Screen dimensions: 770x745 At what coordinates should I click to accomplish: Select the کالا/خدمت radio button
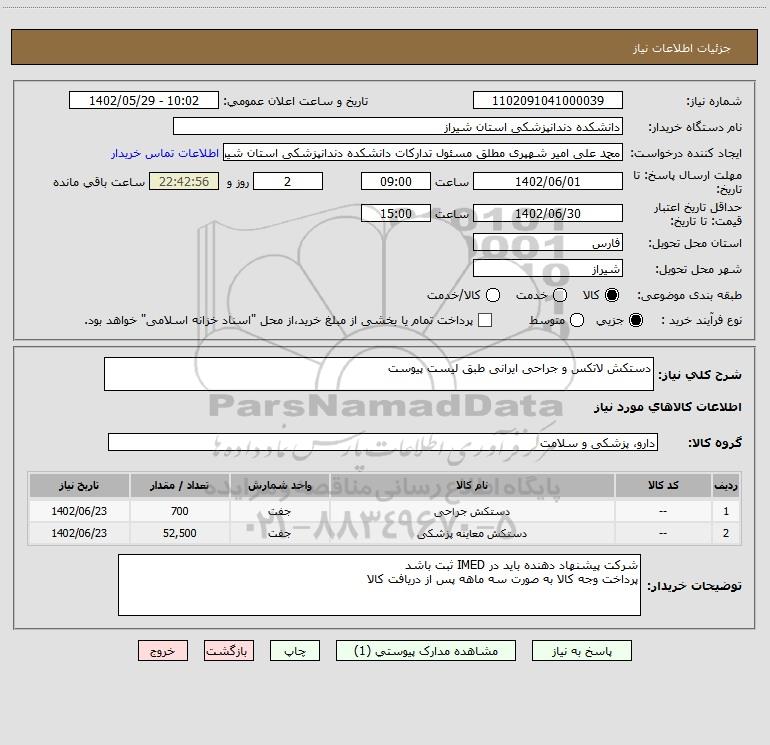(493, 295)
